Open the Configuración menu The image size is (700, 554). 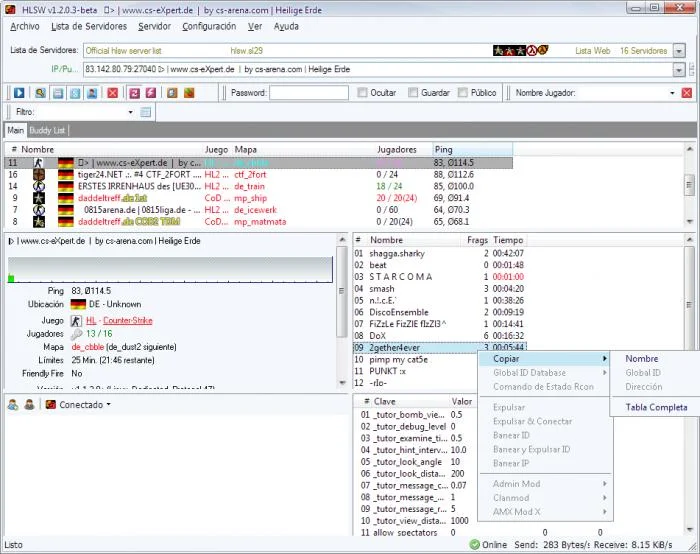(209, 26)
